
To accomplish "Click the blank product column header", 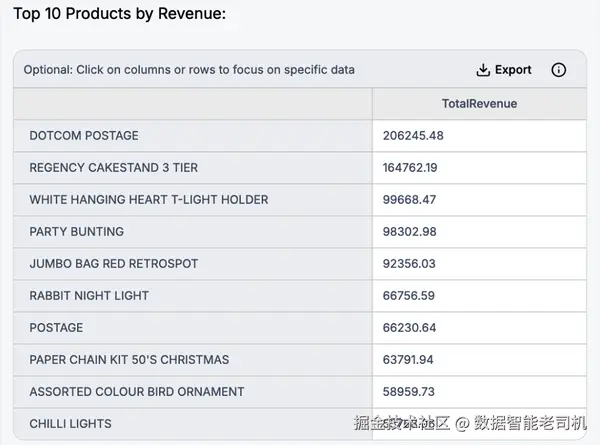I will pos(193,104).
